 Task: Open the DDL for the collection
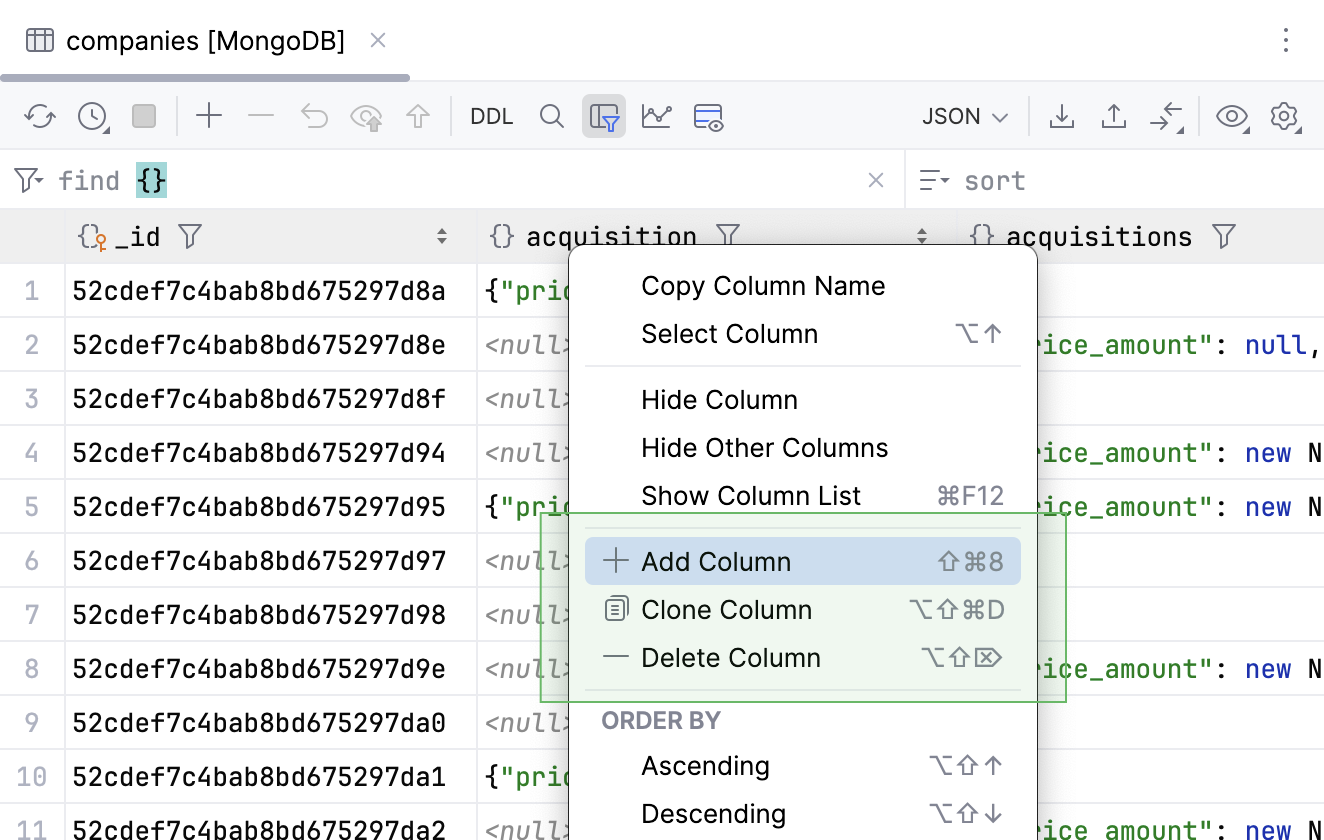tap(491, 116)
